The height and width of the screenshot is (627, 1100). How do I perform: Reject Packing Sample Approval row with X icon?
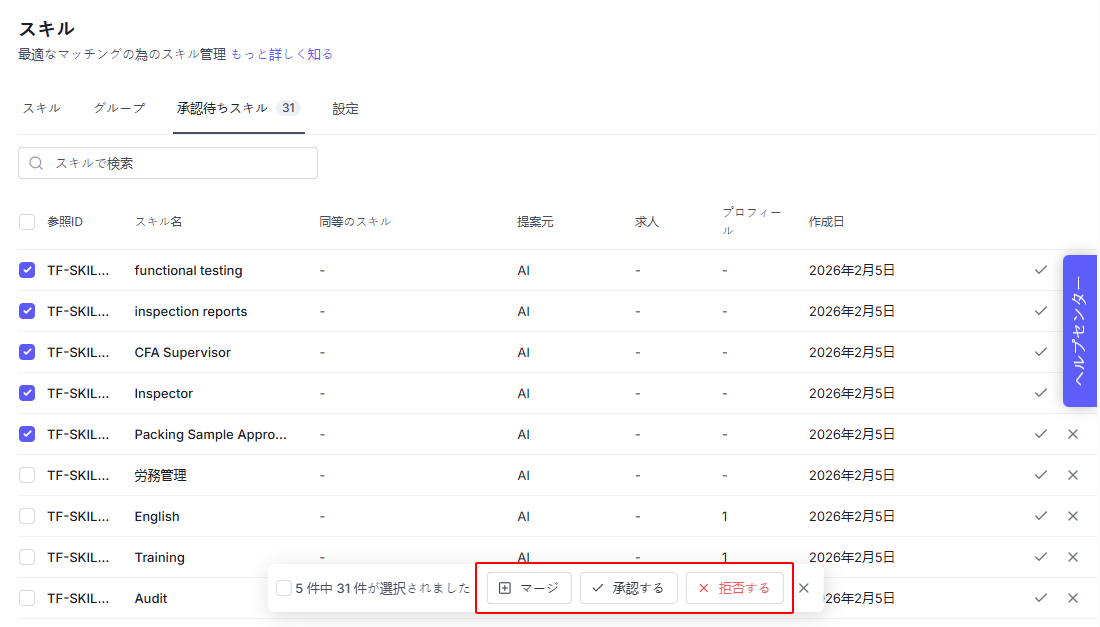(x=1073, y=434)
